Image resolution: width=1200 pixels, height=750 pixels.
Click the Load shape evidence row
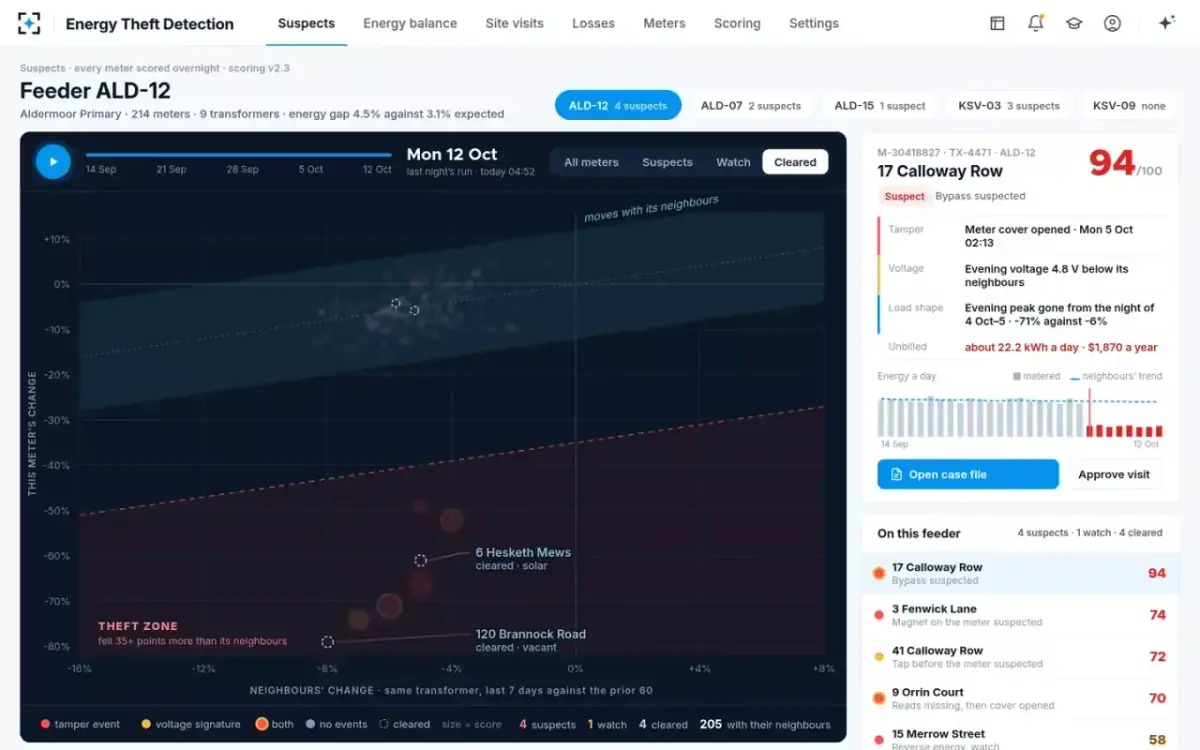pos(1020,314)
